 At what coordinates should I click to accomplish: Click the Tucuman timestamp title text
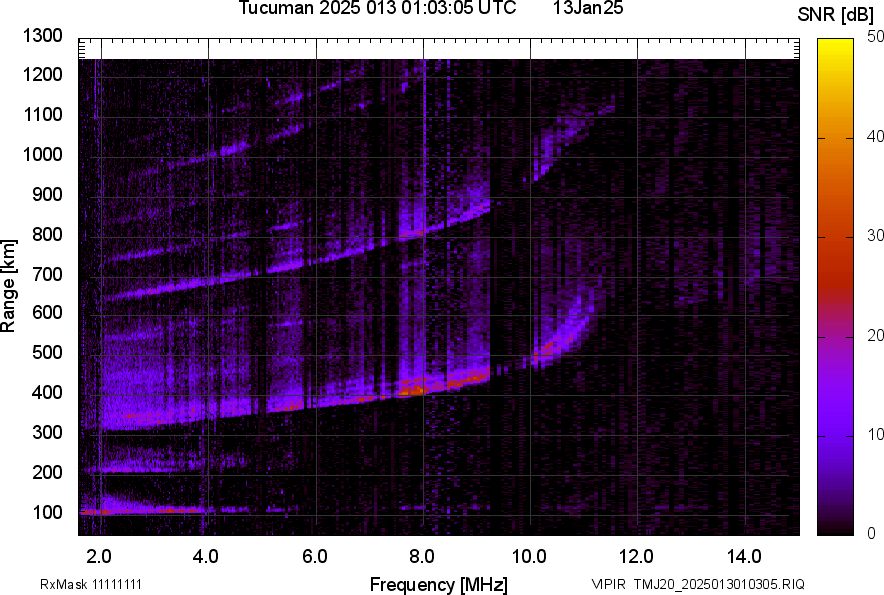click(x=377, y=9)
